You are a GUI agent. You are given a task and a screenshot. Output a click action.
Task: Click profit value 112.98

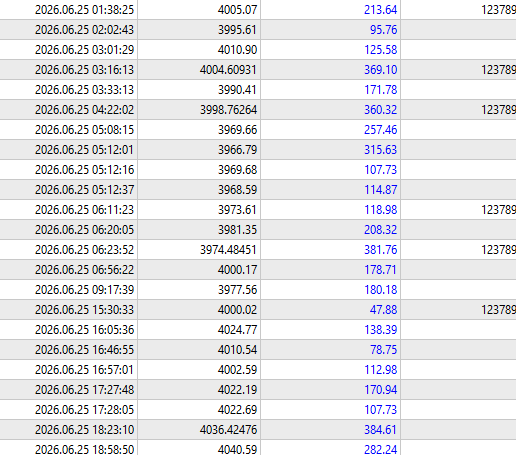(380, 370)
